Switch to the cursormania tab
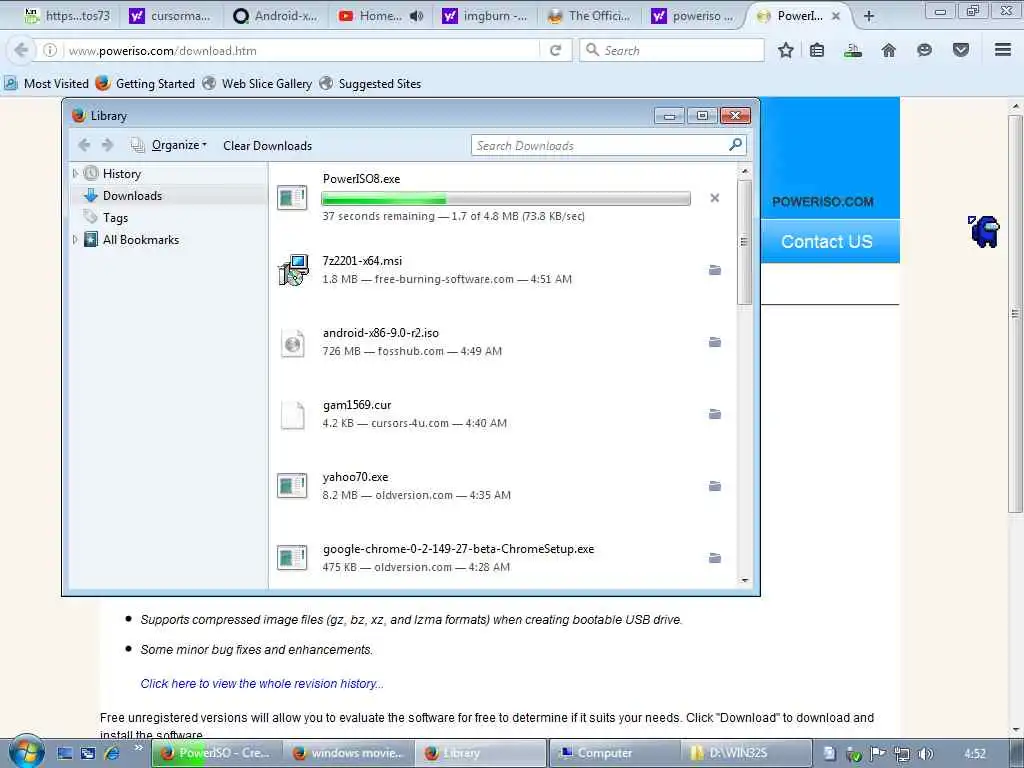 (x=171, y=16)
